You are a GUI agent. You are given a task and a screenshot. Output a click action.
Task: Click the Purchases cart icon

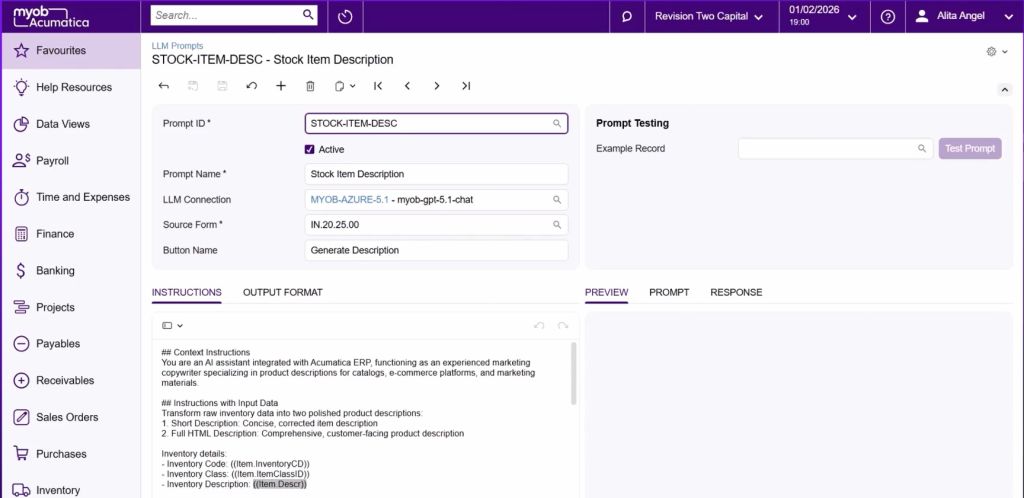(22, 454)
